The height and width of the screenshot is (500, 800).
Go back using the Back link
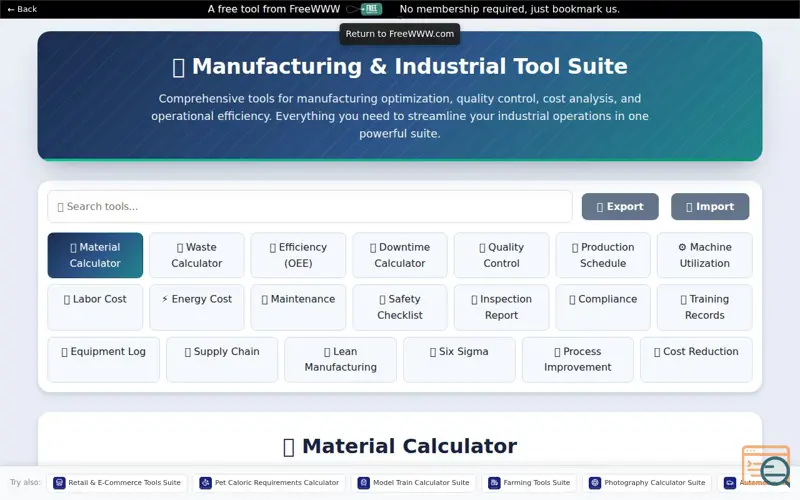[22, 9]
